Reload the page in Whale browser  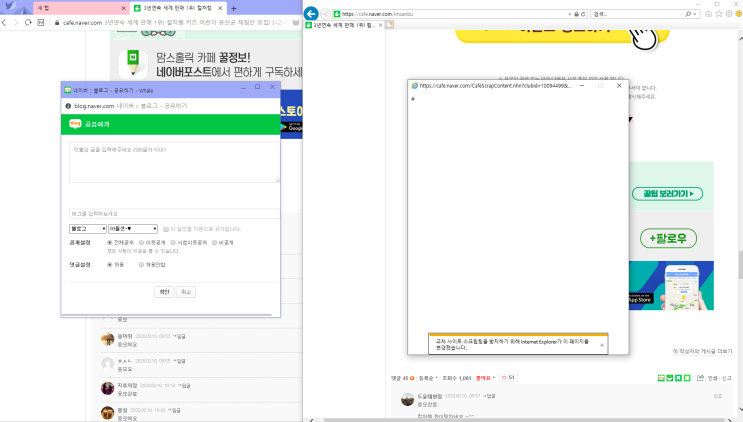tap(28, 22)
